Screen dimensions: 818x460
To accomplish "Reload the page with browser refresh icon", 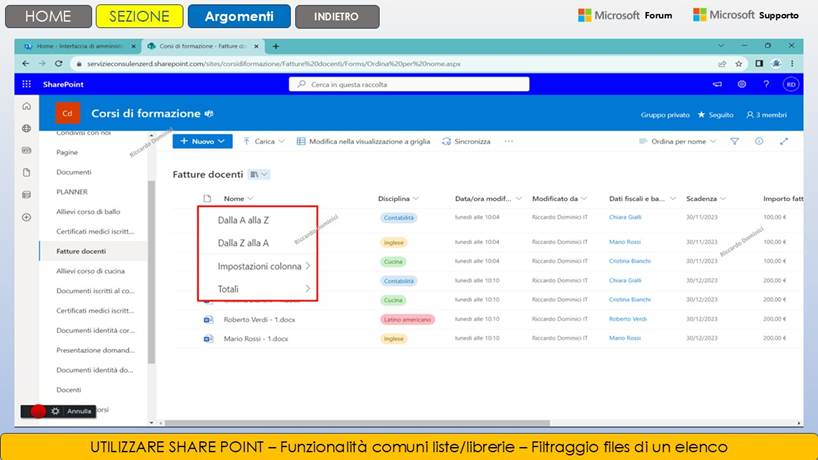I will [59, 64].
